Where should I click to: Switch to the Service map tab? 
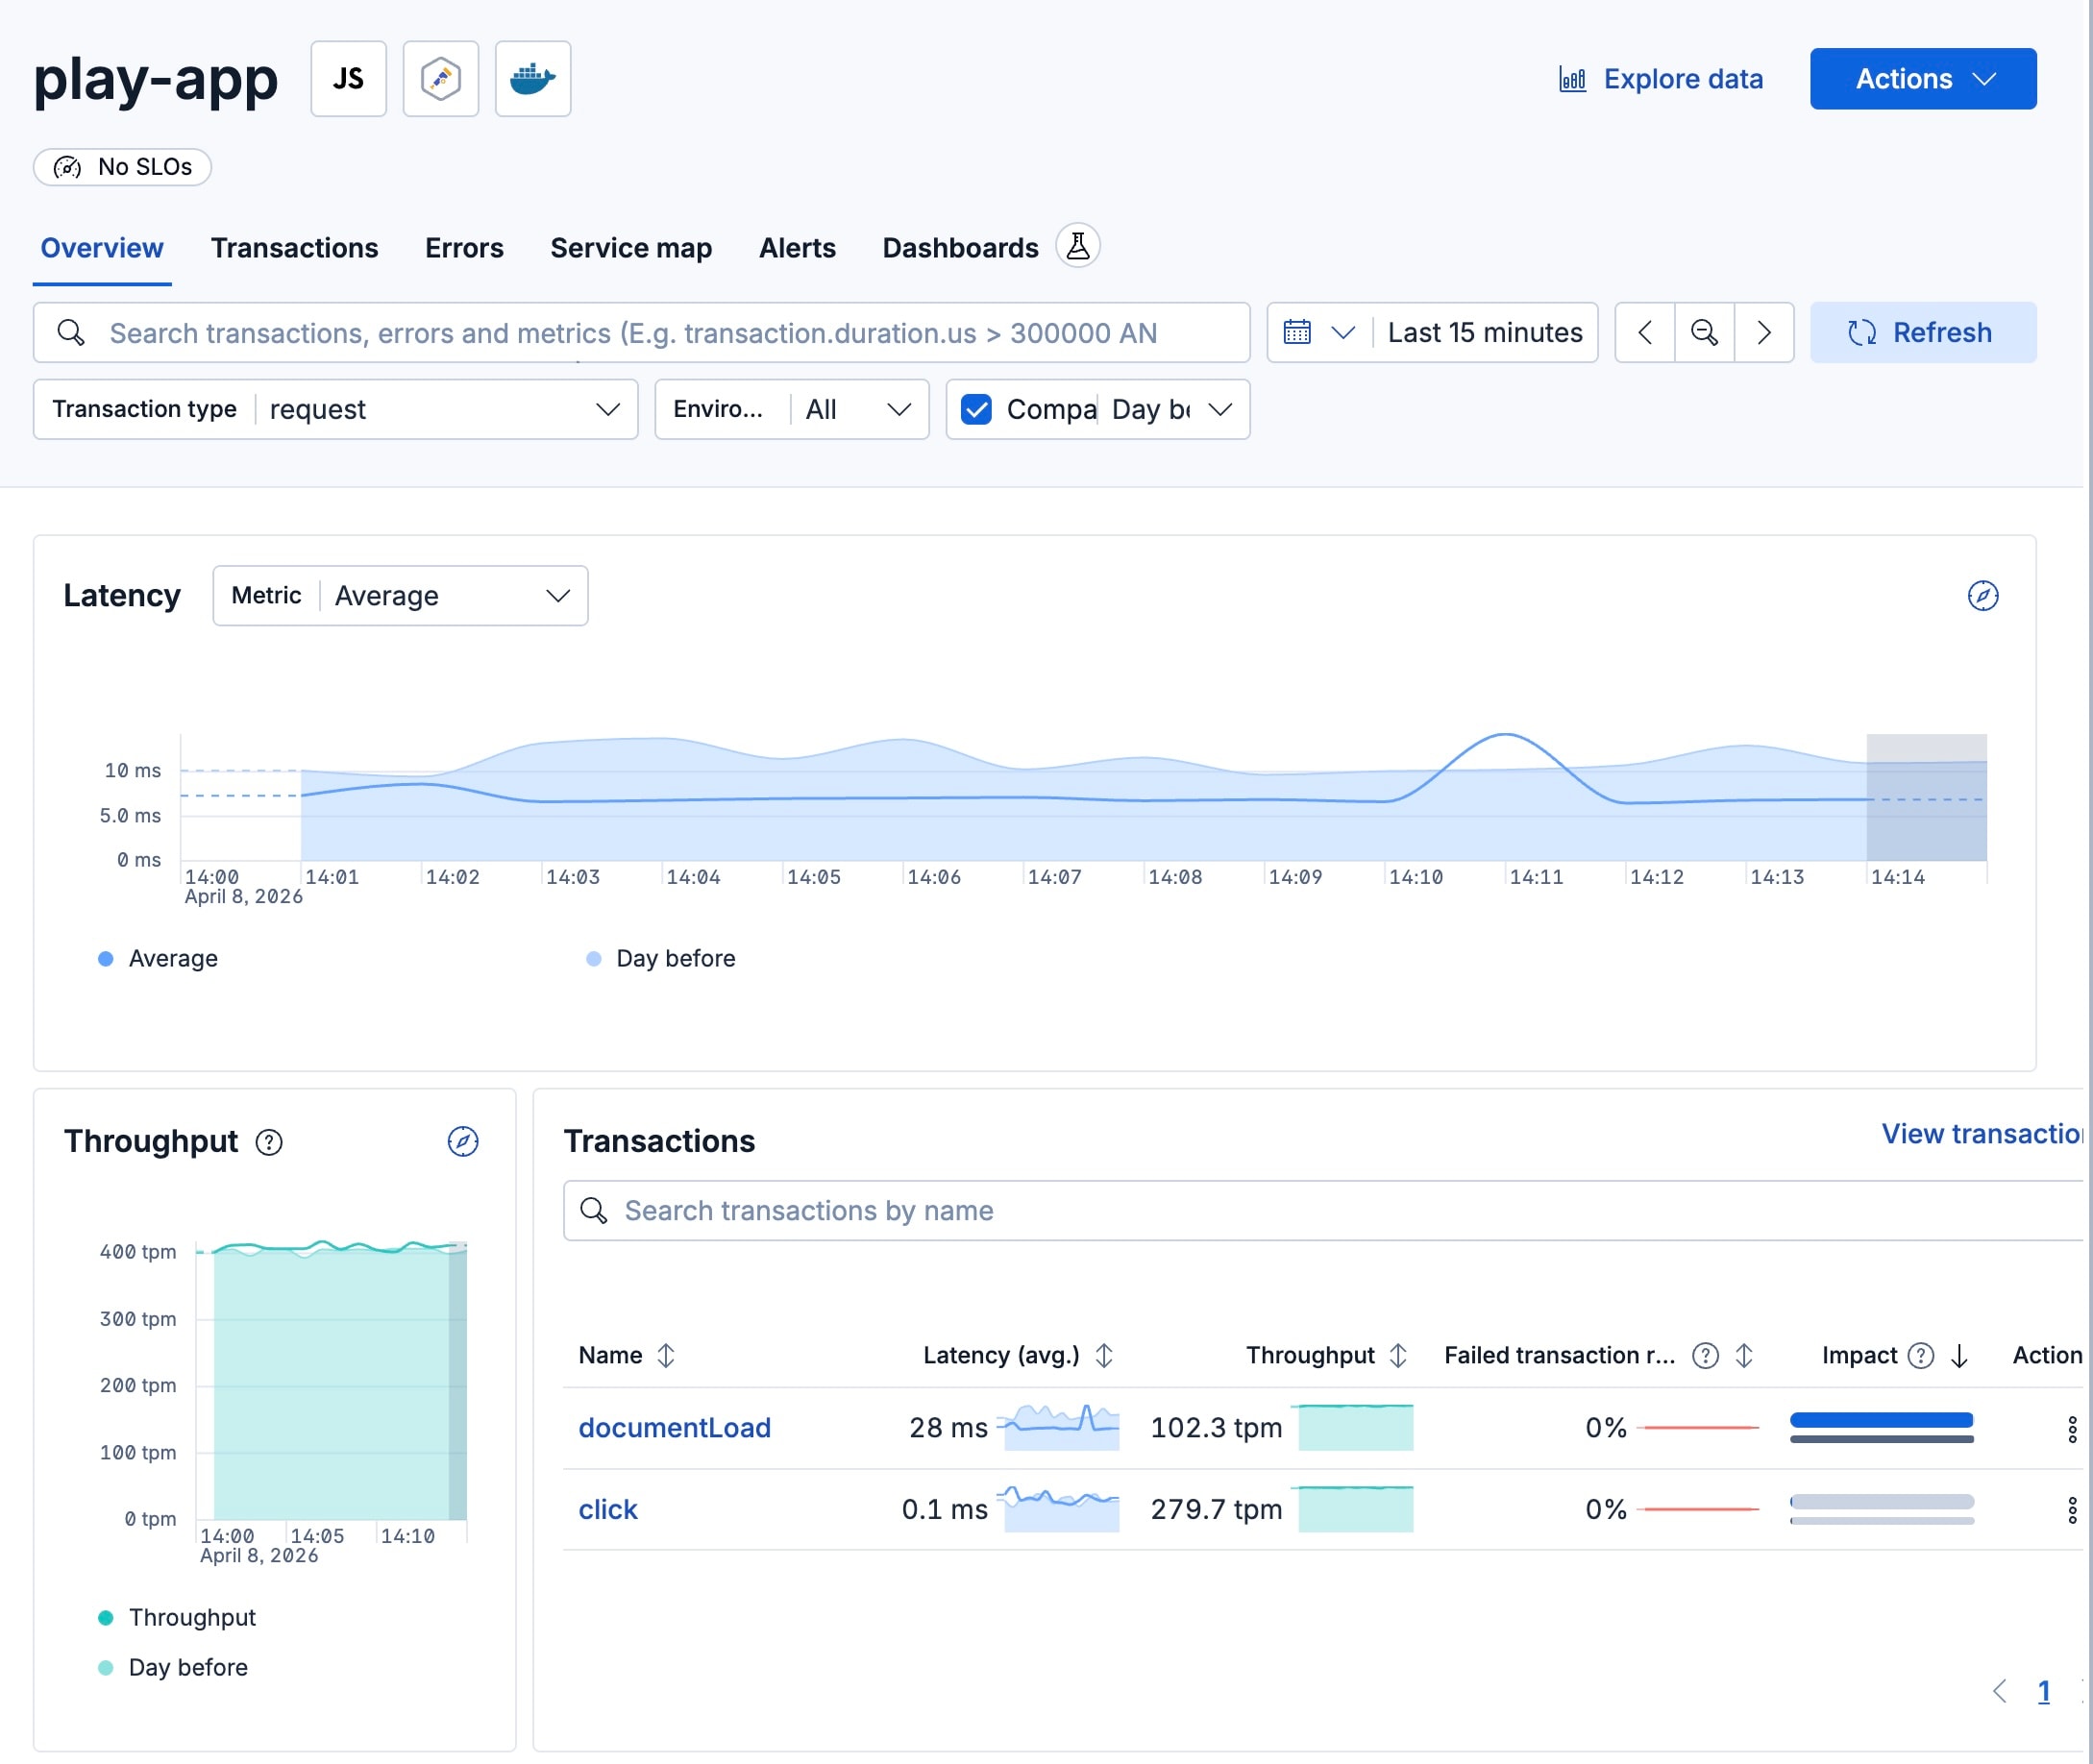pyautogui.click(x=630, y=247)
